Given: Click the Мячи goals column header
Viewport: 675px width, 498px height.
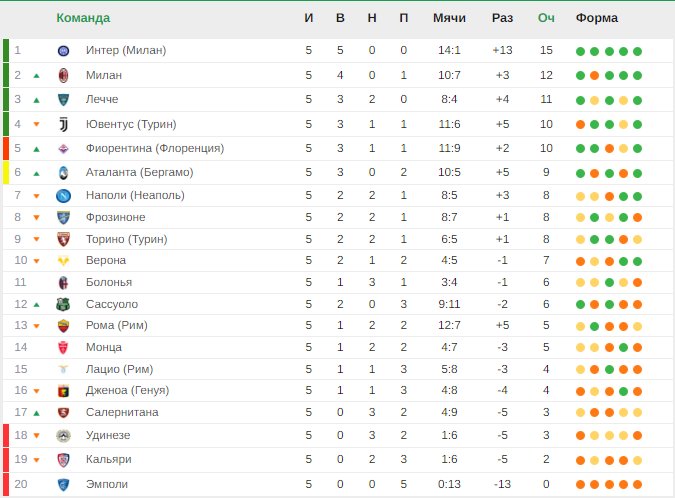Looking at the screenshot, I should [x=449, y=18].
